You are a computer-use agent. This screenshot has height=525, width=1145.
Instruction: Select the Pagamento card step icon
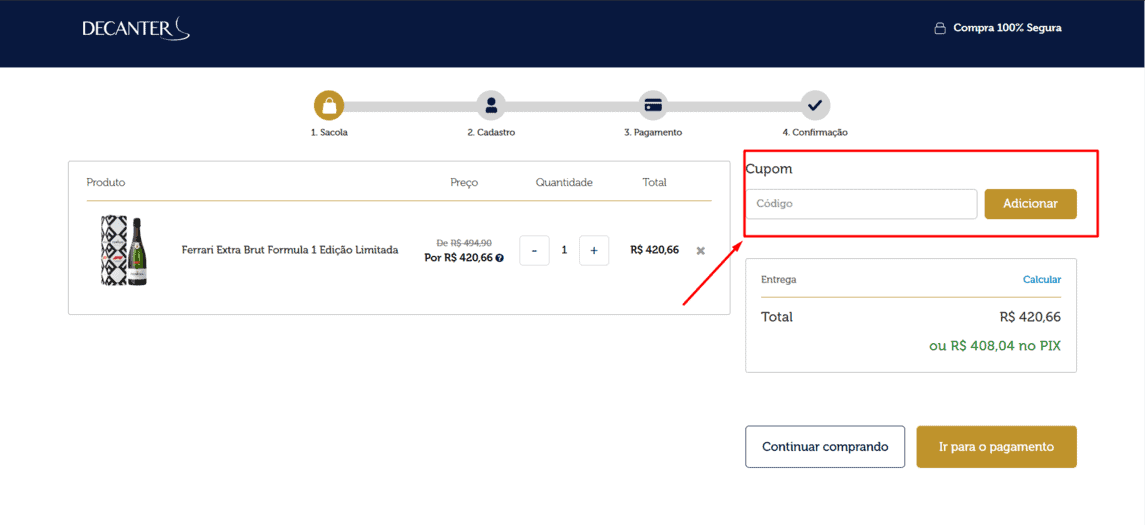[653, 106]
